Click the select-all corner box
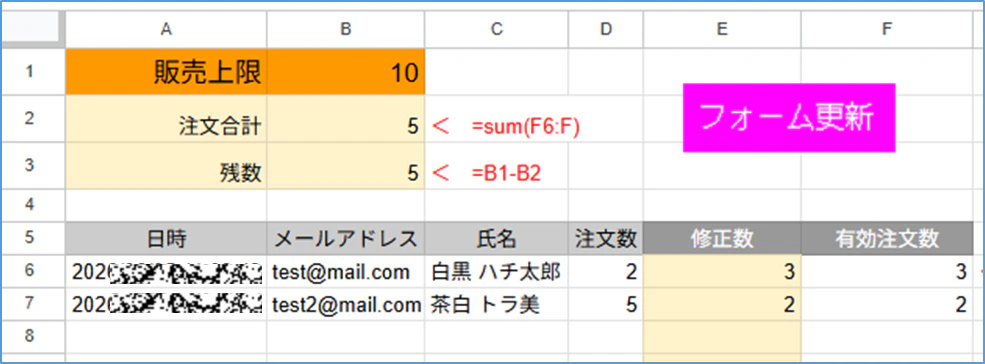 click(30, 30)
